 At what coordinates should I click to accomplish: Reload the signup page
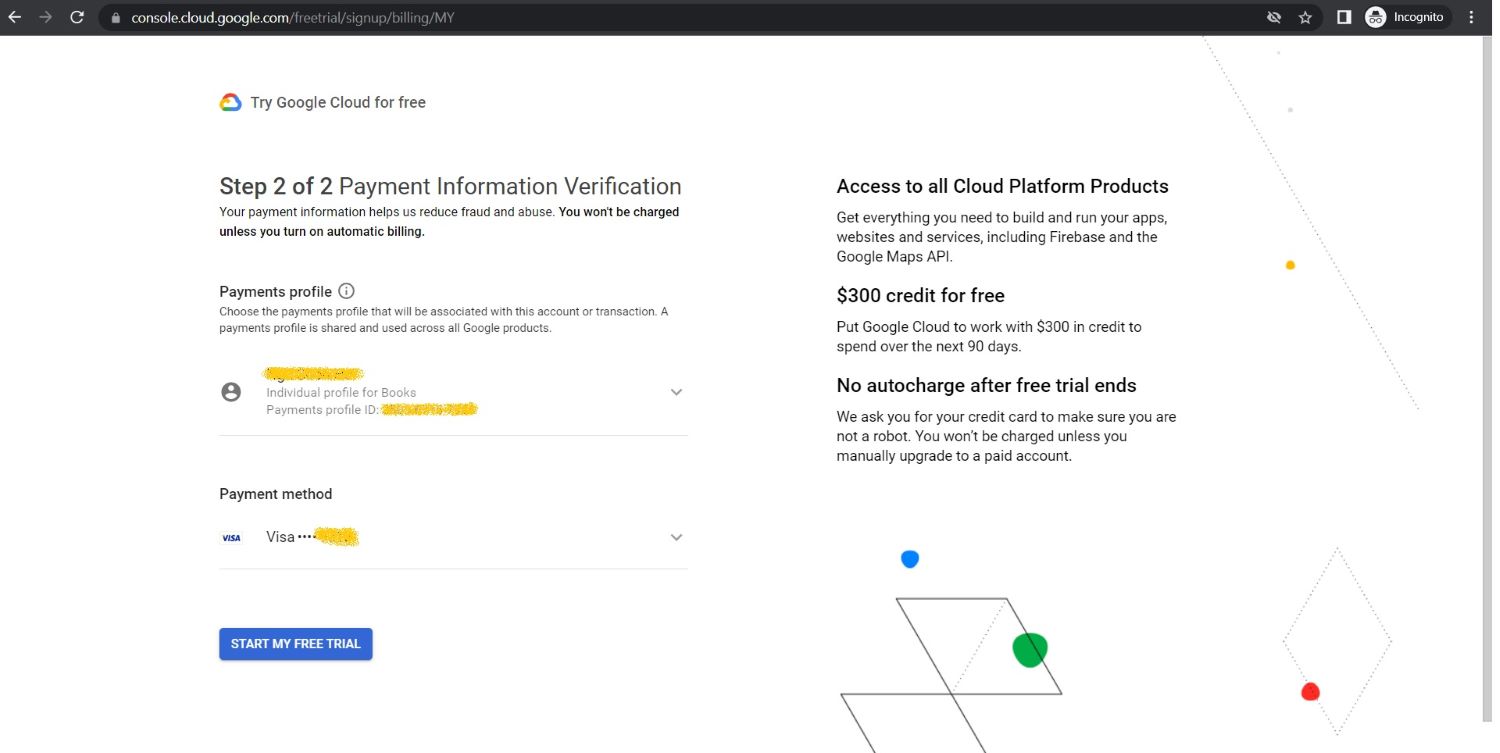coord(77,17)
